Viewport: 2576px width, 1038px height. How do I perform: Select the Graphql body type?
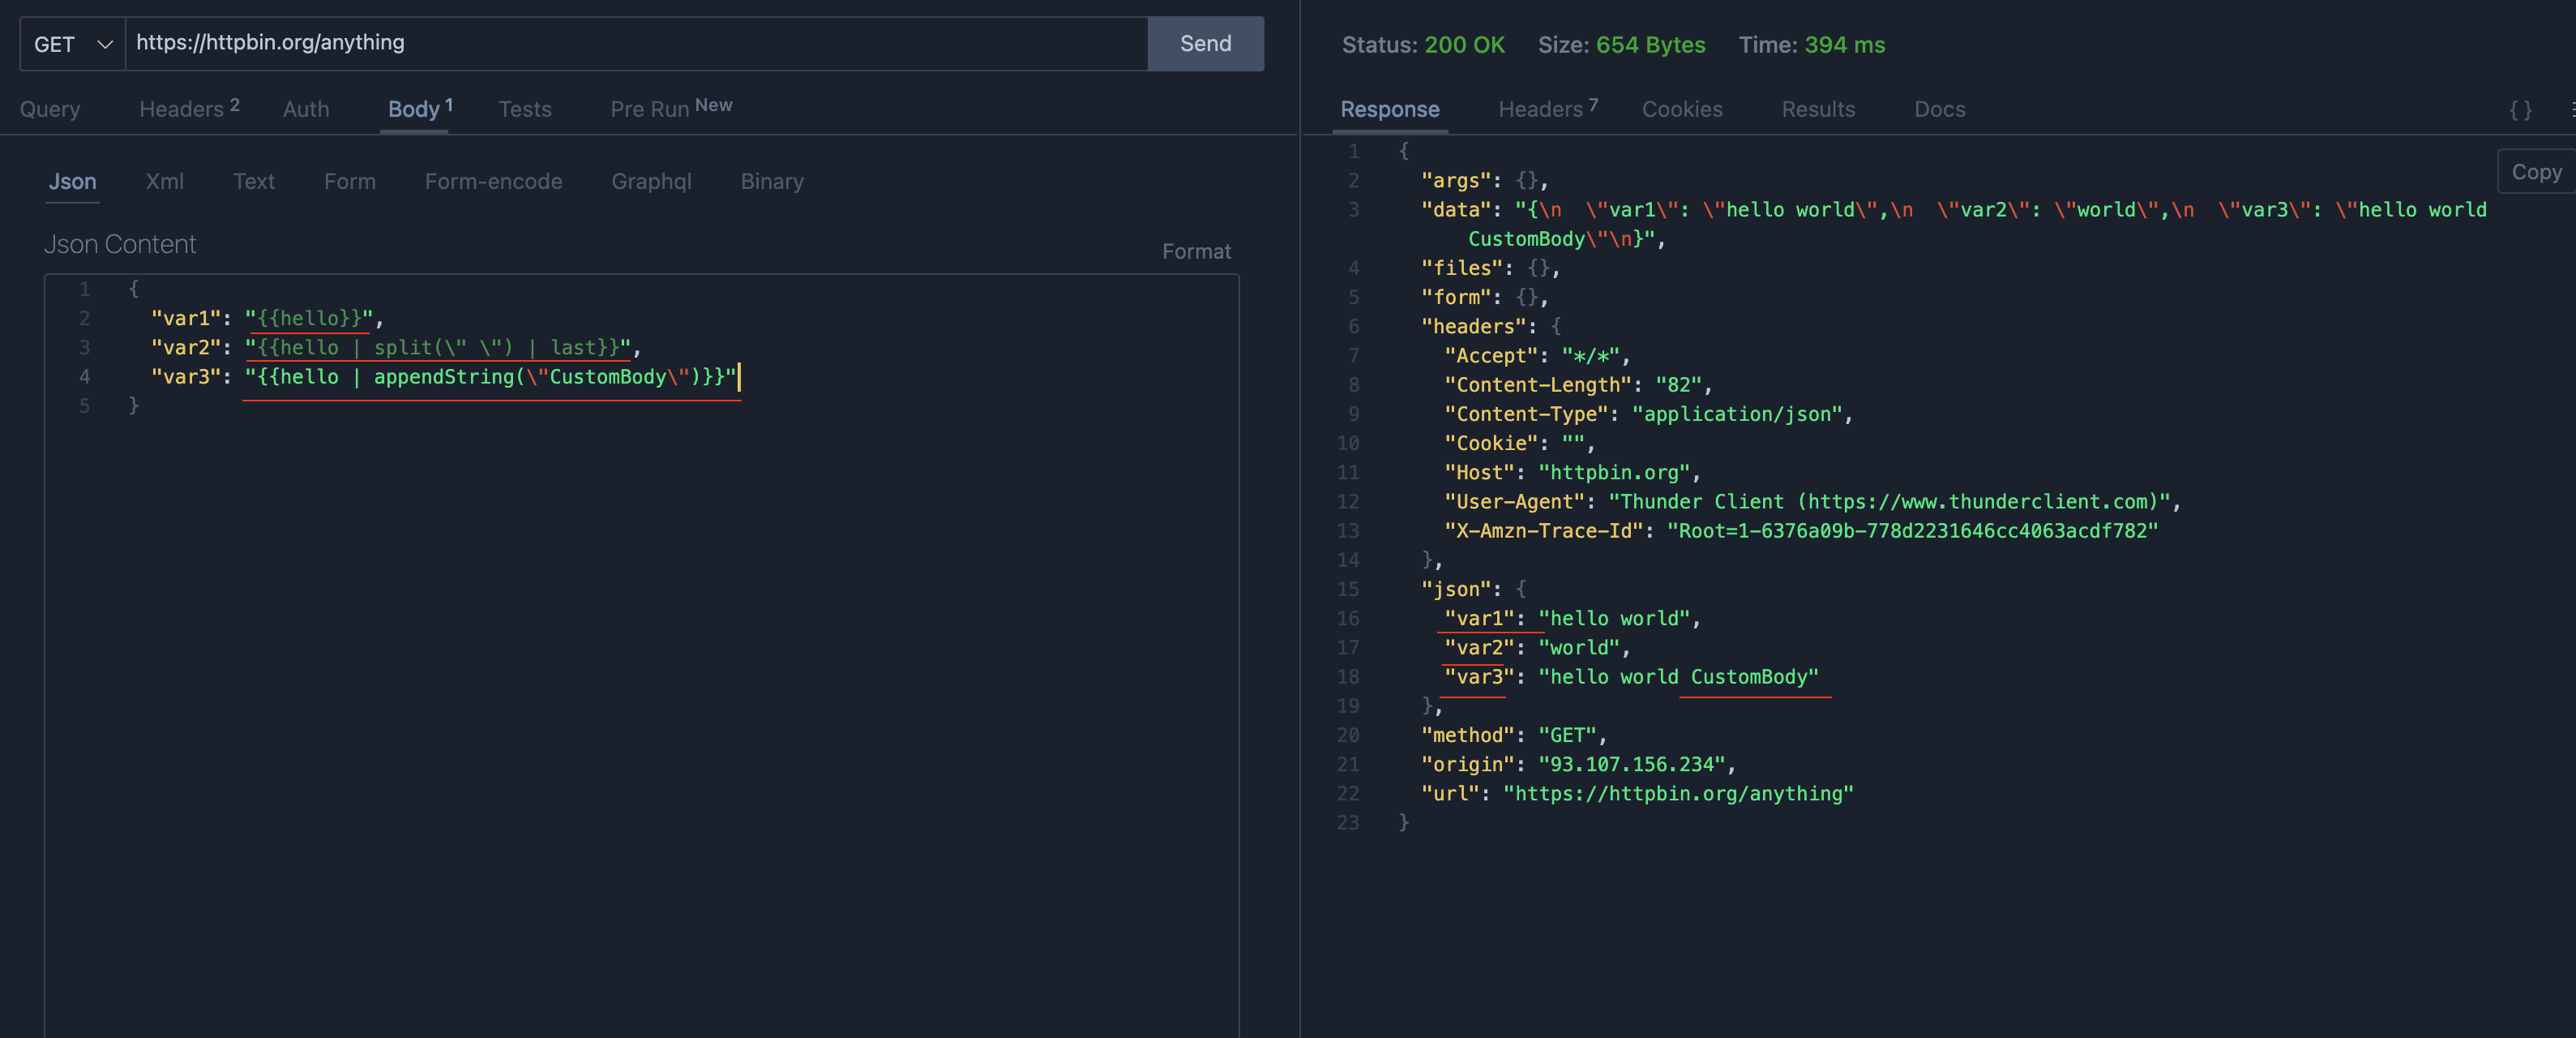point(651,182)
